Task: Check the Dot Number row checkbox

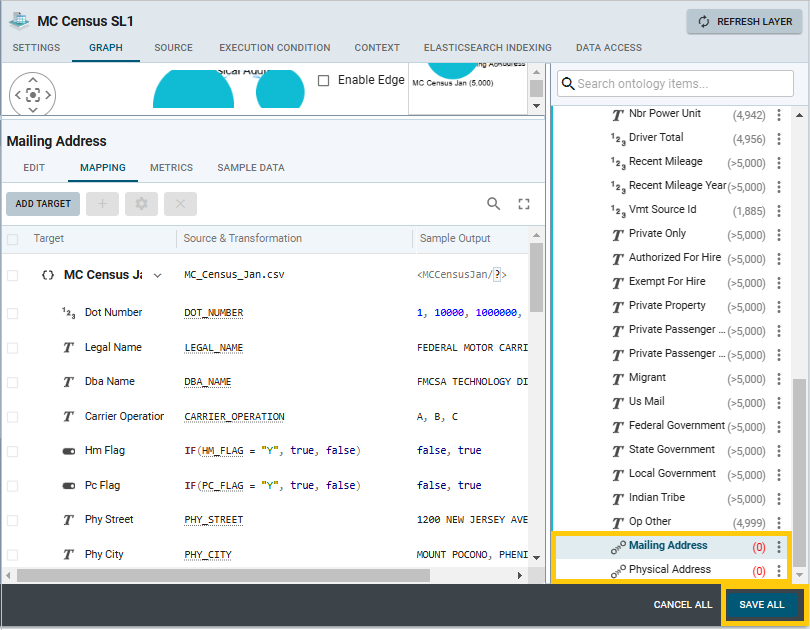Action: (13, 313)
